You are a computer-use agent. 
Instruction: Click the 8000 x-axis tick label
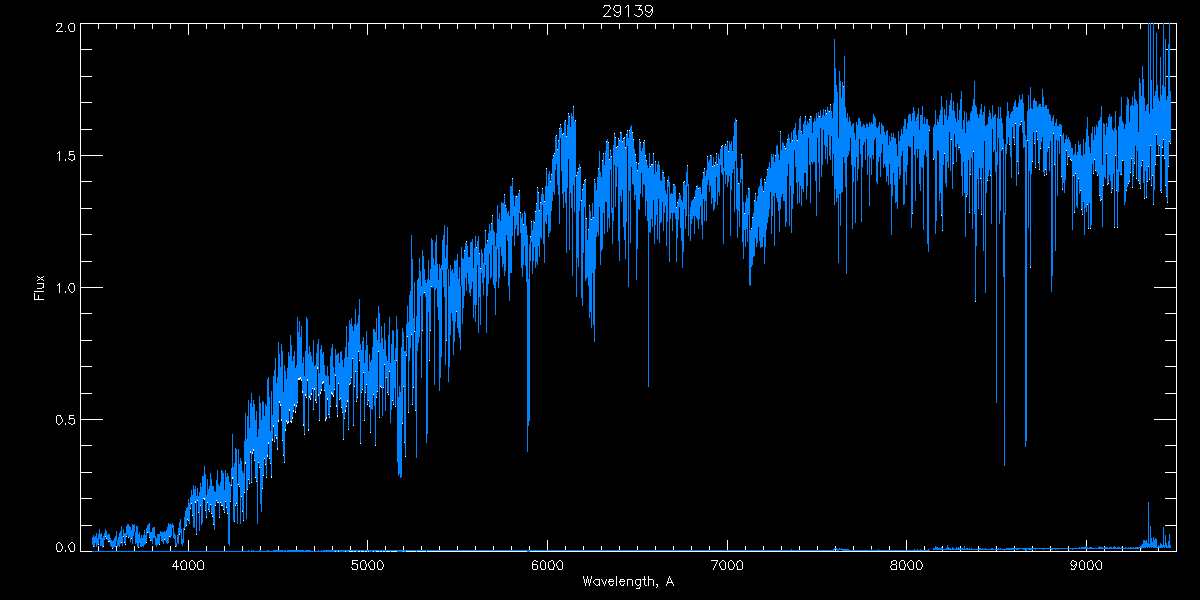click(907, 564)
